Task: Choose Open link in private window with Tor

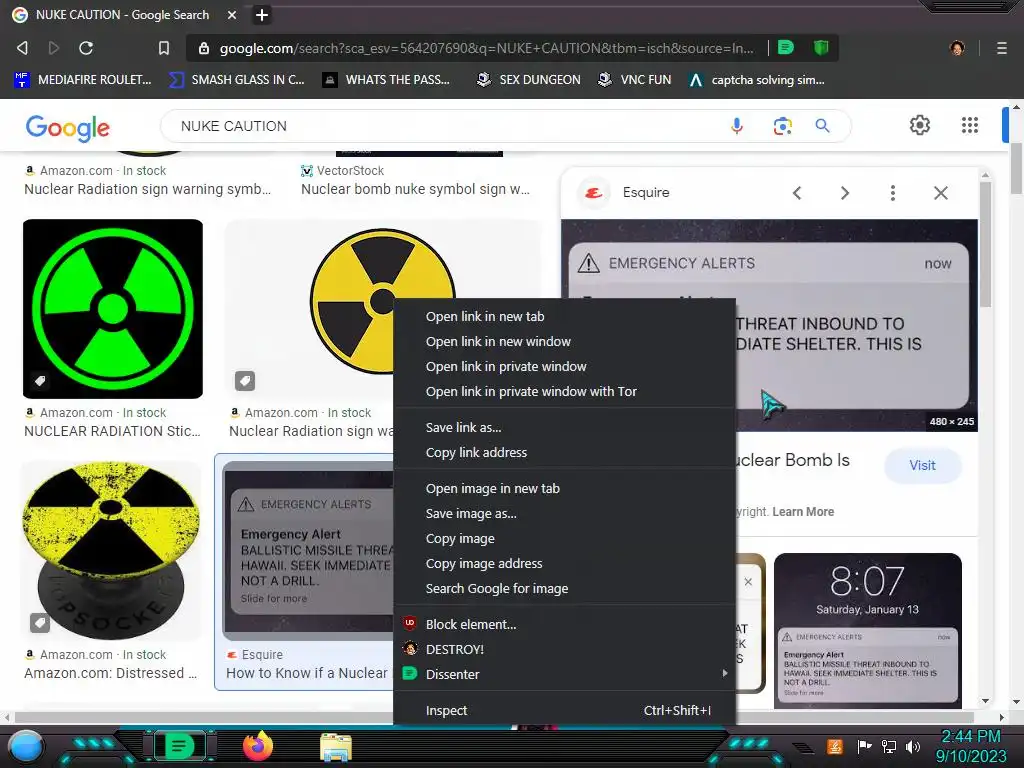Action: (566, 391)
